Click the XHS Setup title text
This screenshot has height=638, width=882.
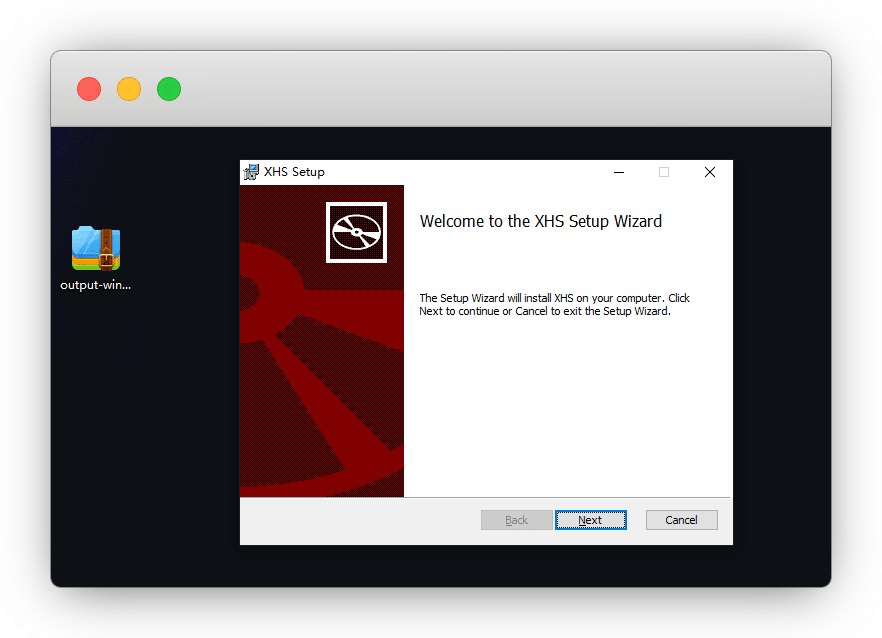tap(294, 172)
